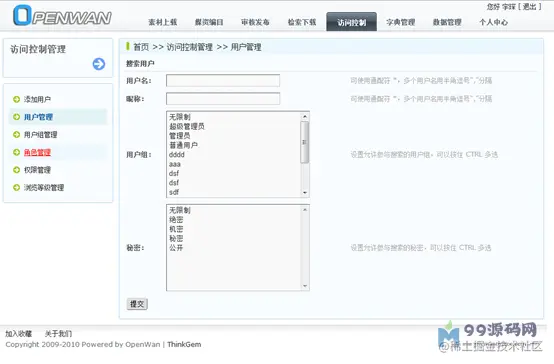Image resolution: width=554 pixels, height=364 pixels.
Task: Open the 检索下载 tab
Action: [302, 22]
